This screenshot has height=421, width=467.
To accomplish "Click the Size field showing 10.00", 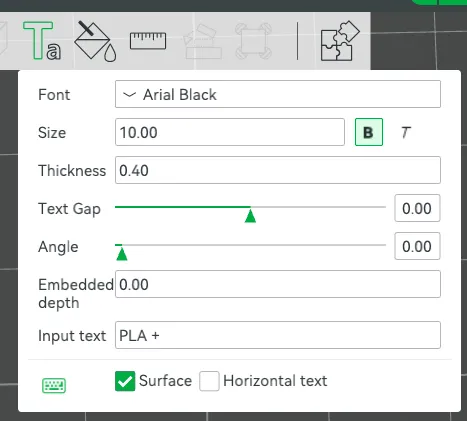I will click(230, 132).
